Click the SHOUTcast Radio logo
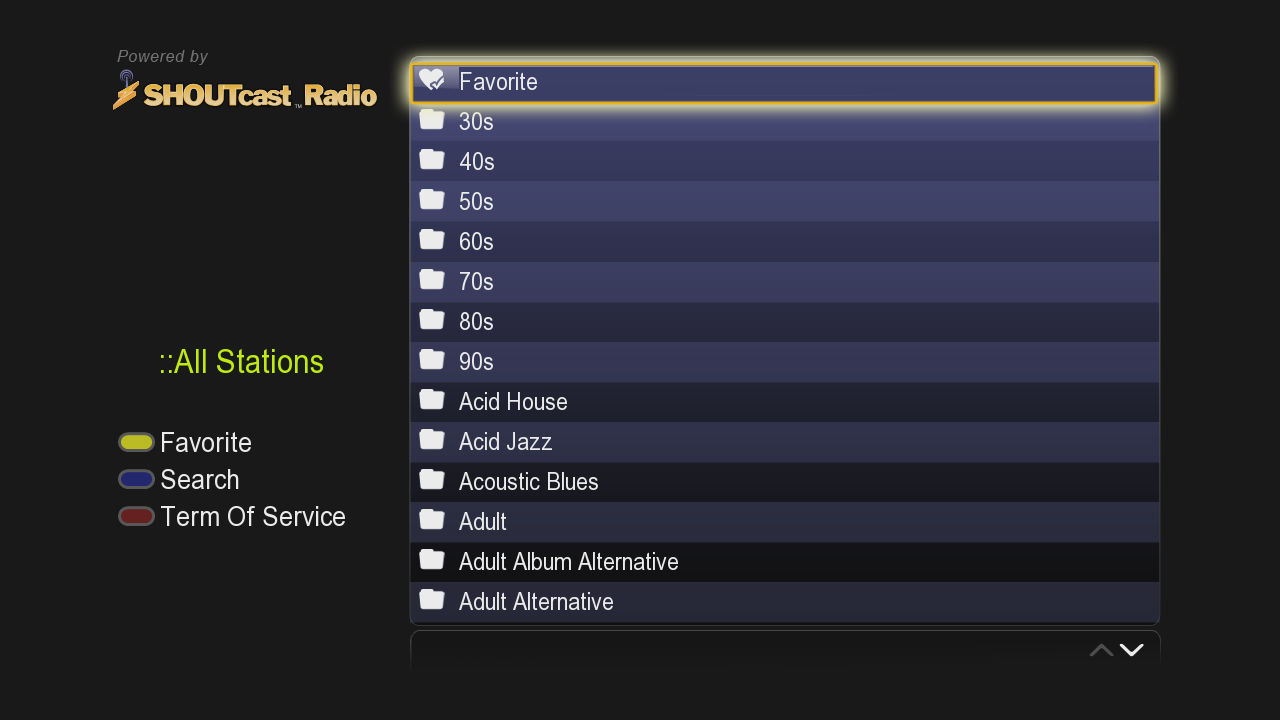This screenshot has height=720, width=1280. click(x=245, y=92)
